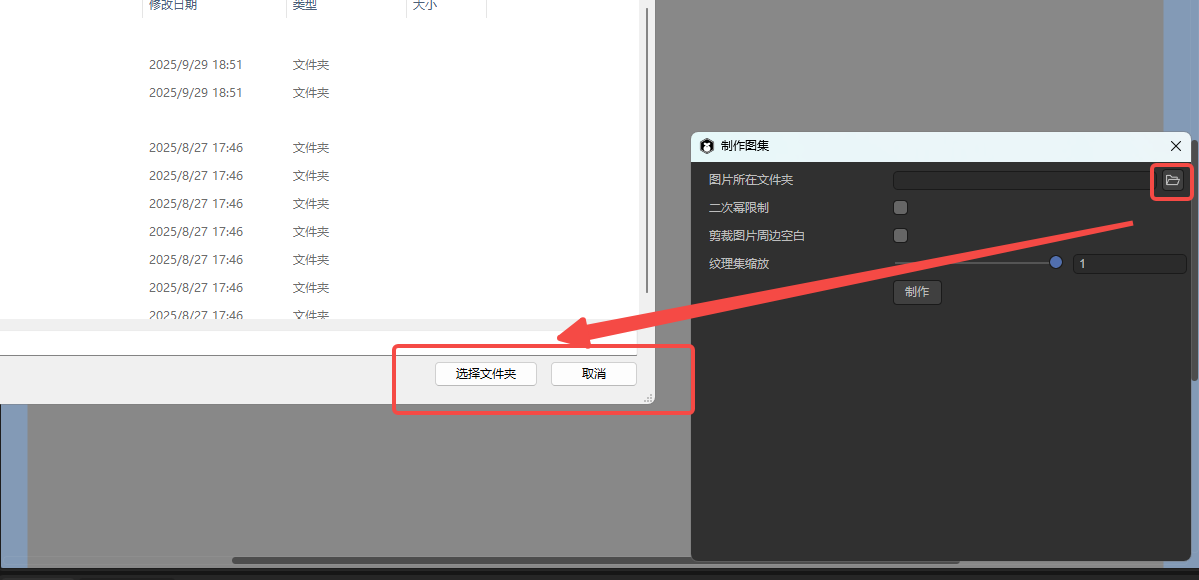
Task: Cancel the folder picker with 取消
Action: [x=593, y=374]
